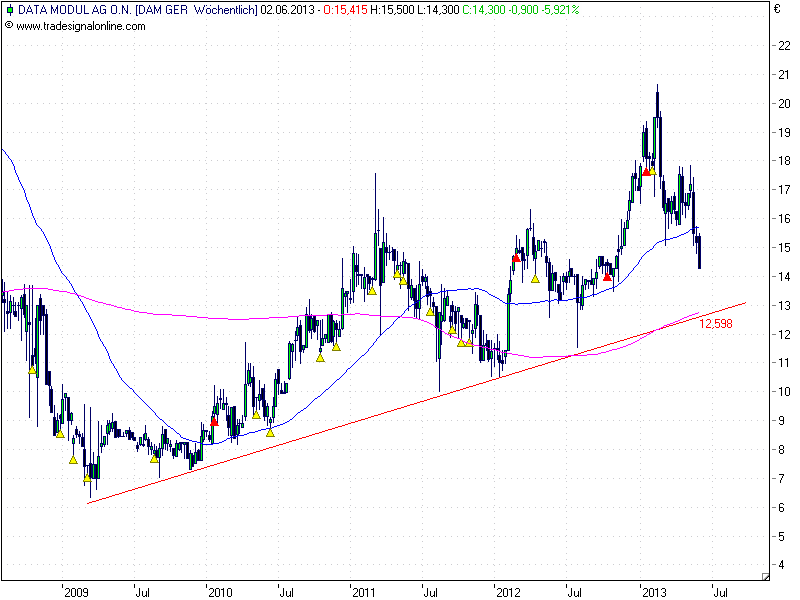Click the open value O:15,415
Image resolution: width=800 pixels, height=600 pixels.
pyautogui.click(x=345, y=10)
